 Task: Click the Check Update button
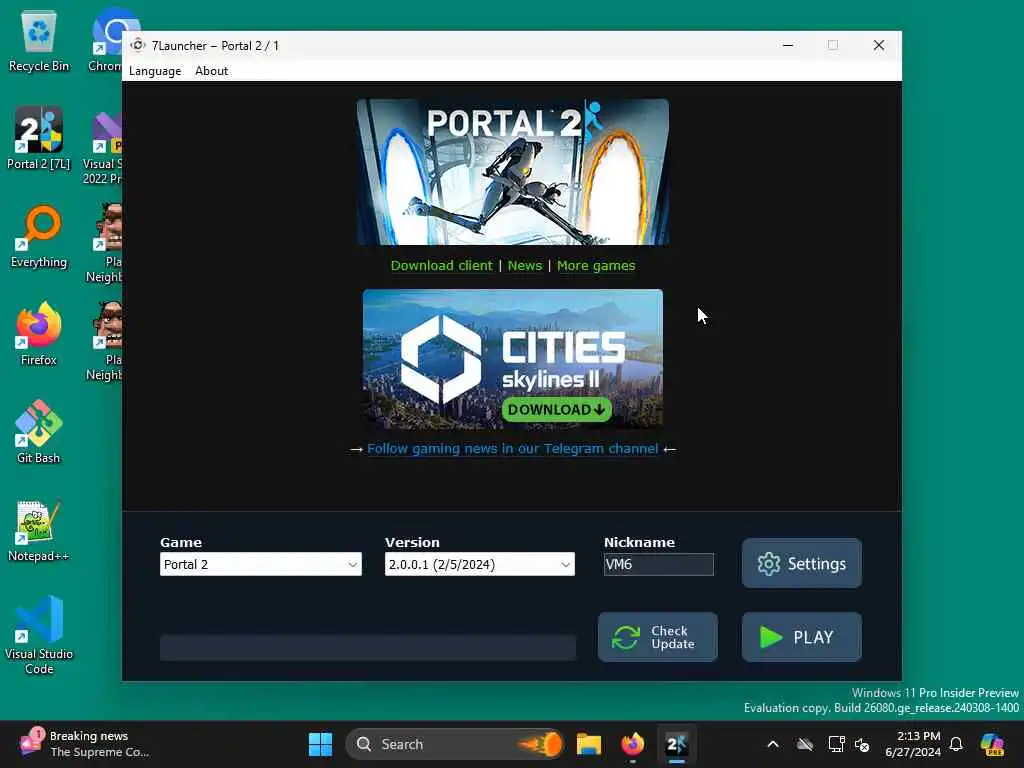(x=658, y=637)
